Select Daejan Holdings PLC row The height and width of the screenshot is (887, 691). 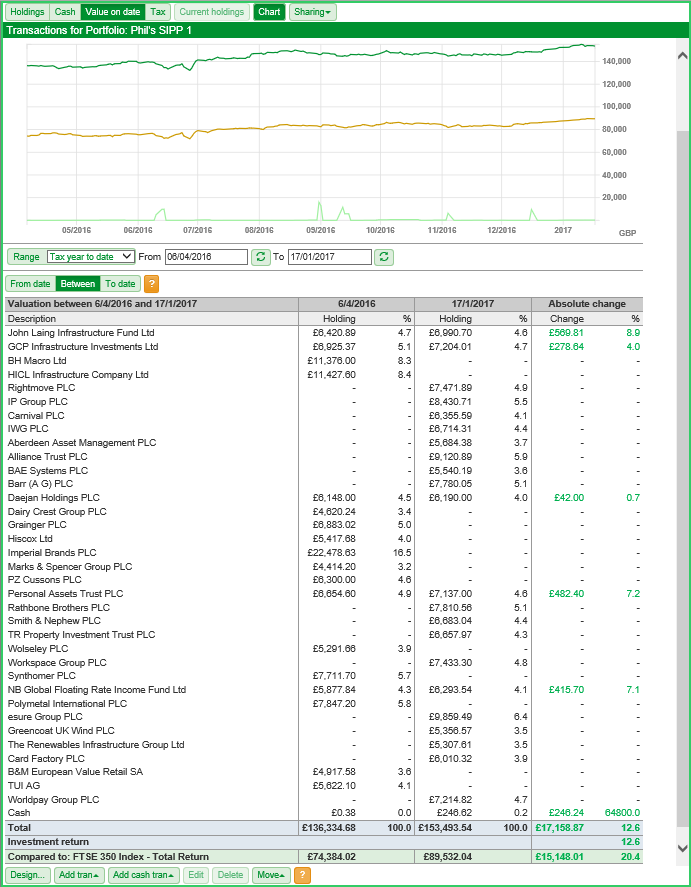pyautogui.click(x=324, y=498)
